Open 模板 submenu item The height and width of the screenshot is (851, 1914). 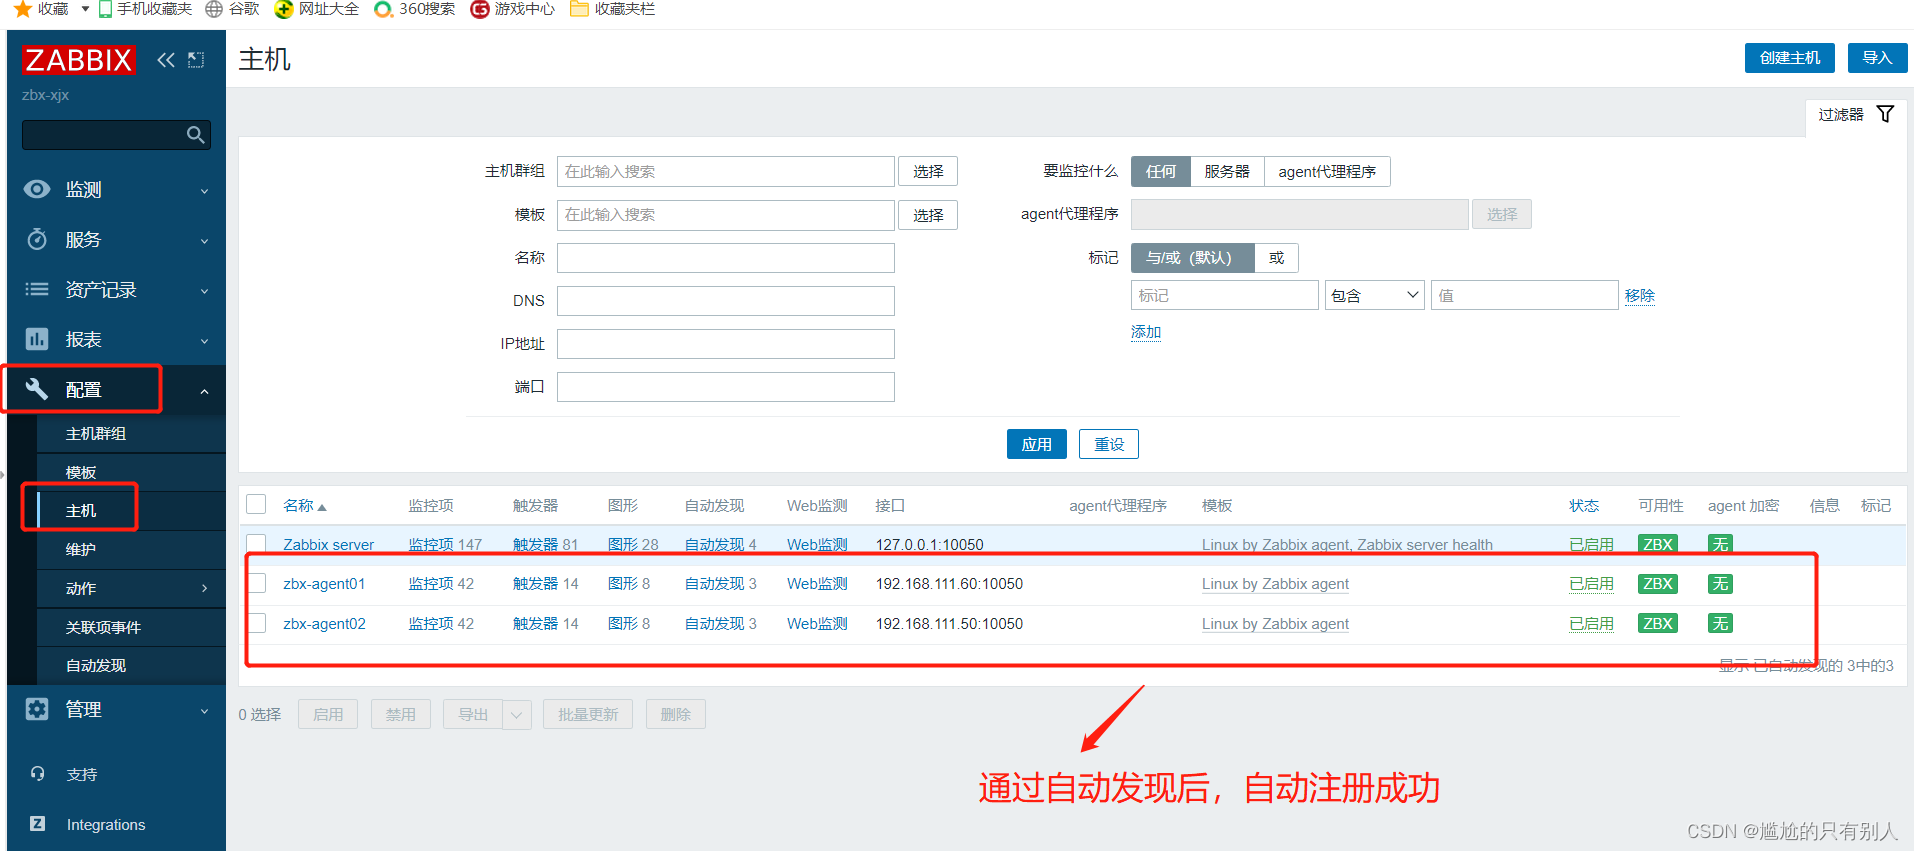[x=131, y=472]
